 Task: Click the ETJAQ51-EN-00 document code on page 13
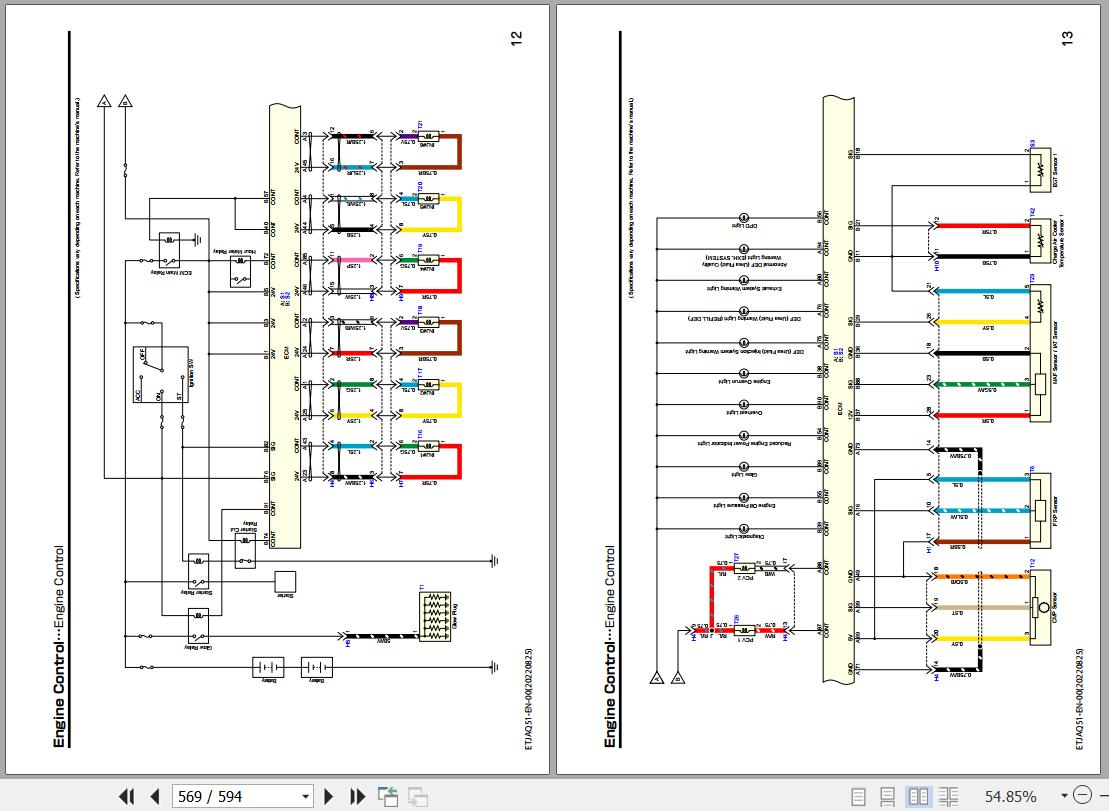click(x=1079, y=699)
